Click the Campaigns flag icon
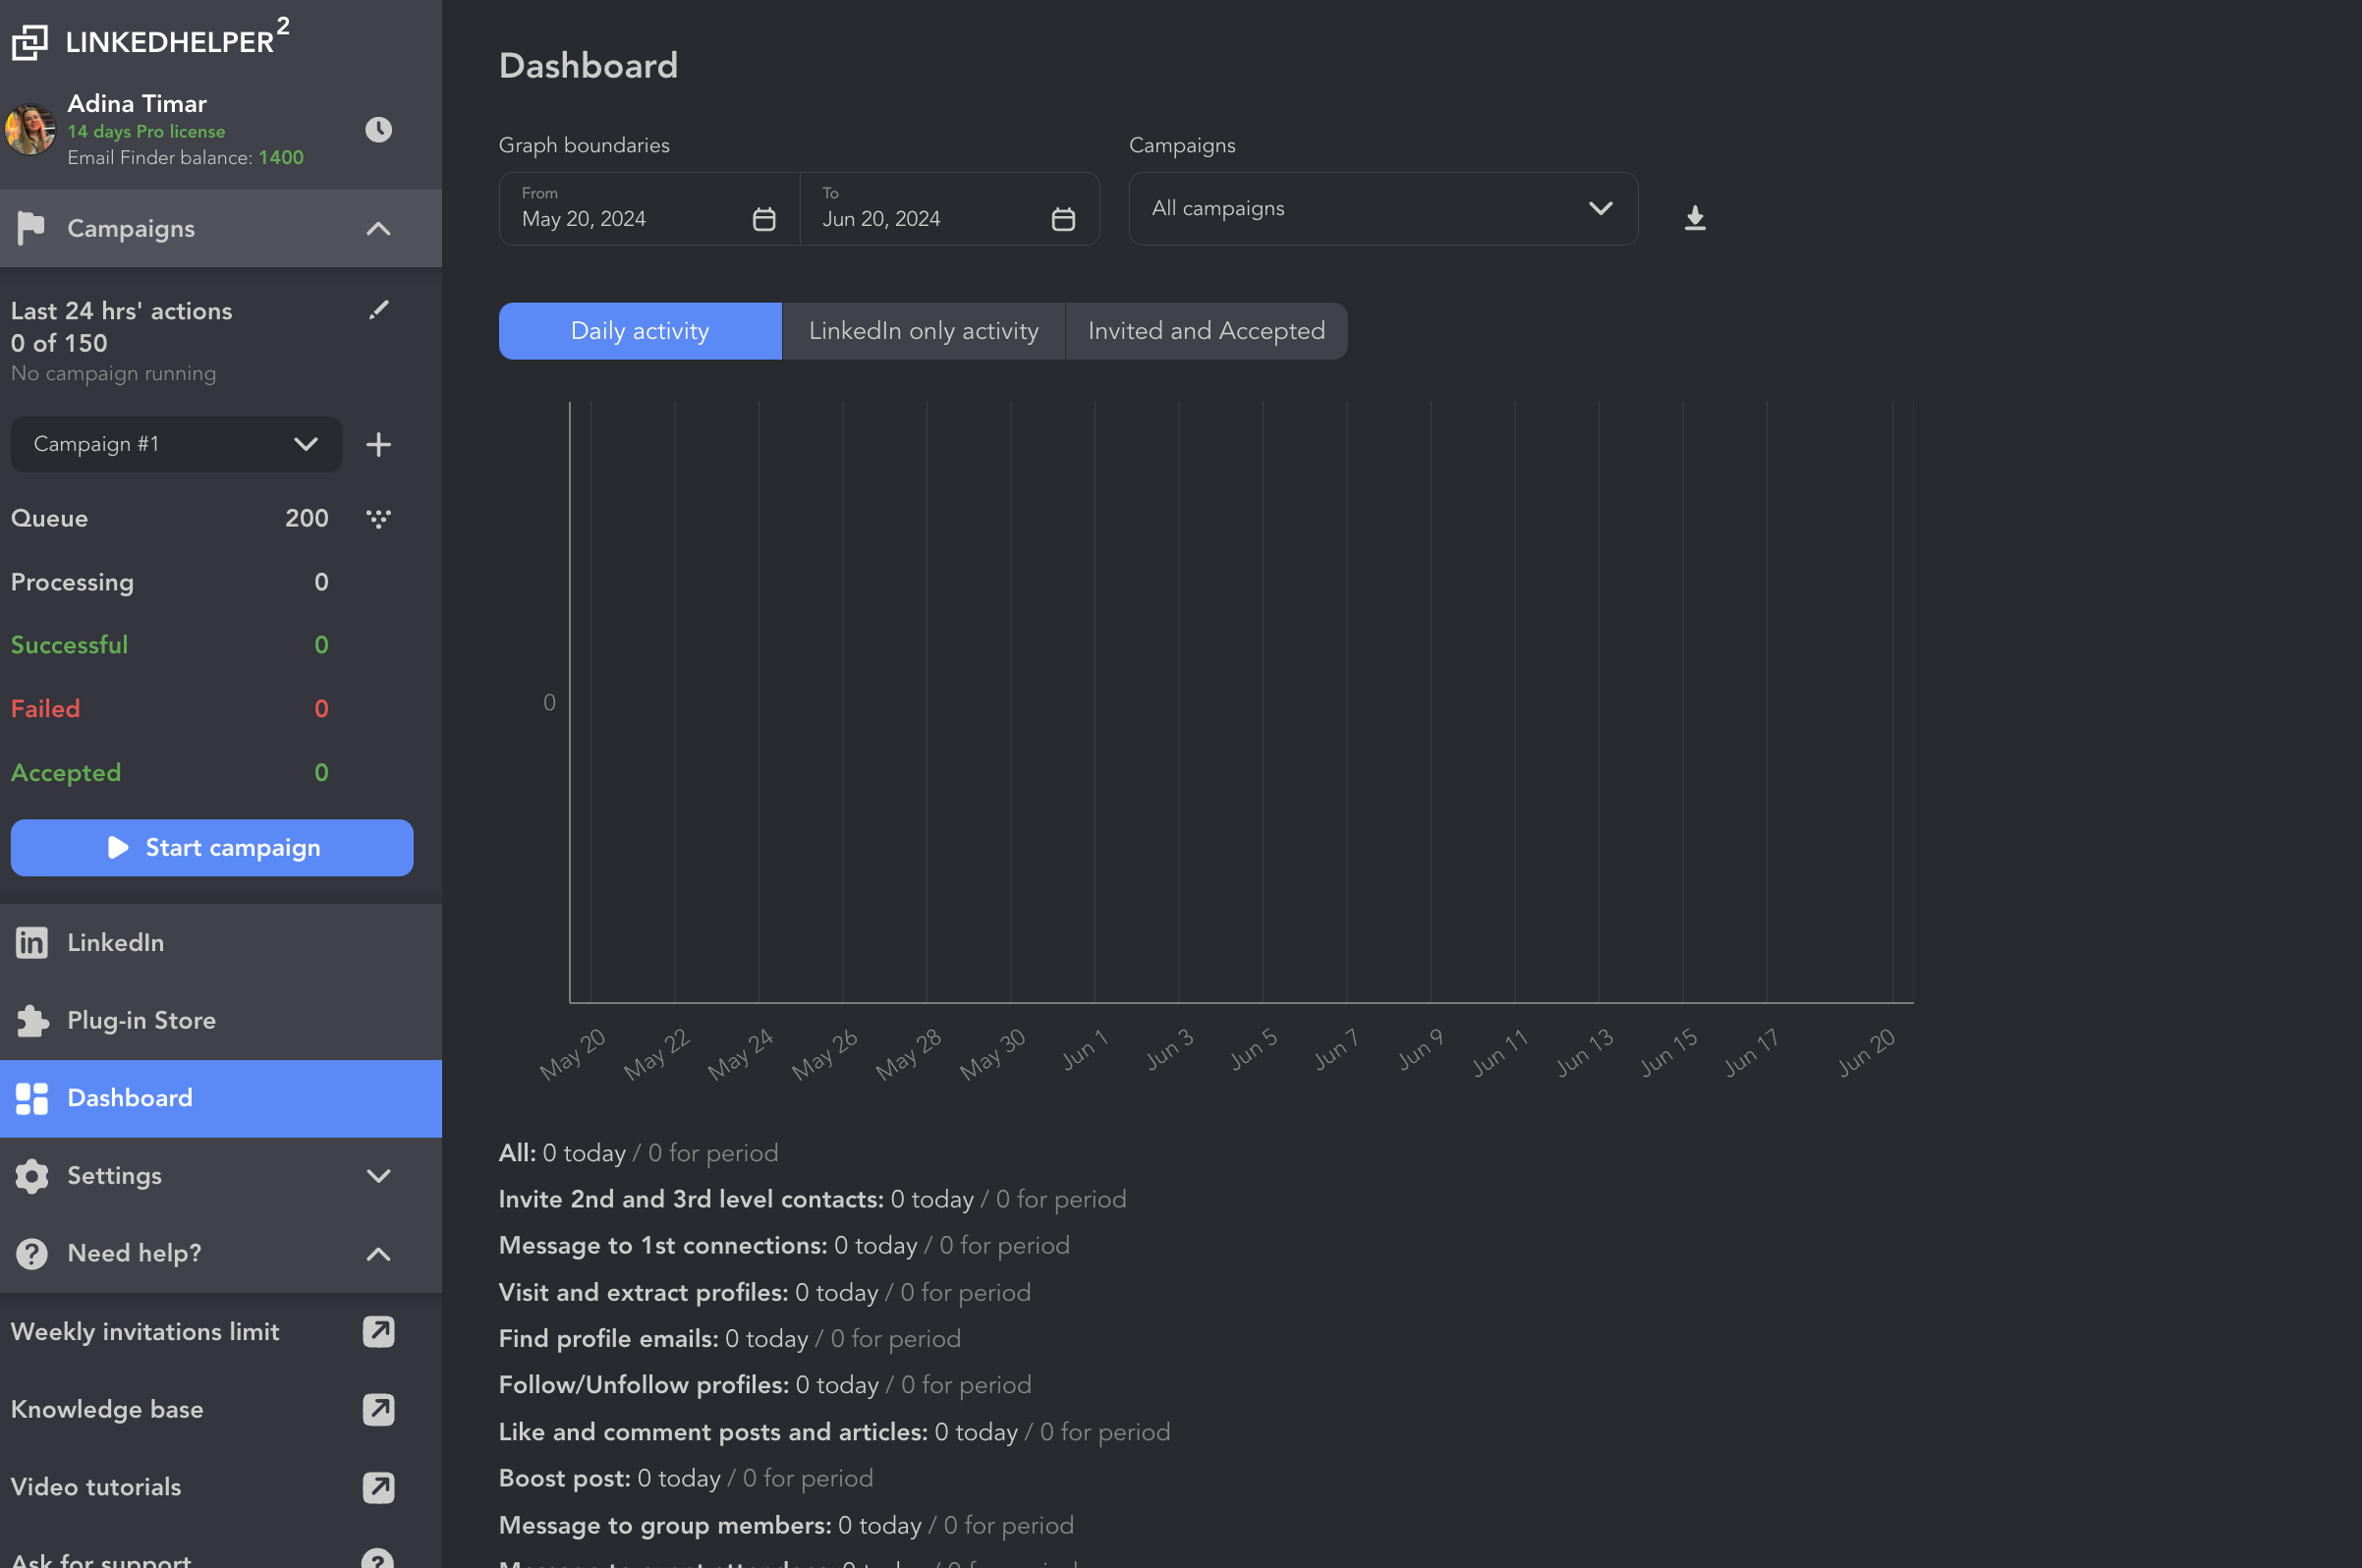The height and width of the screenshot is (1568, 2362). click(31, 229)
